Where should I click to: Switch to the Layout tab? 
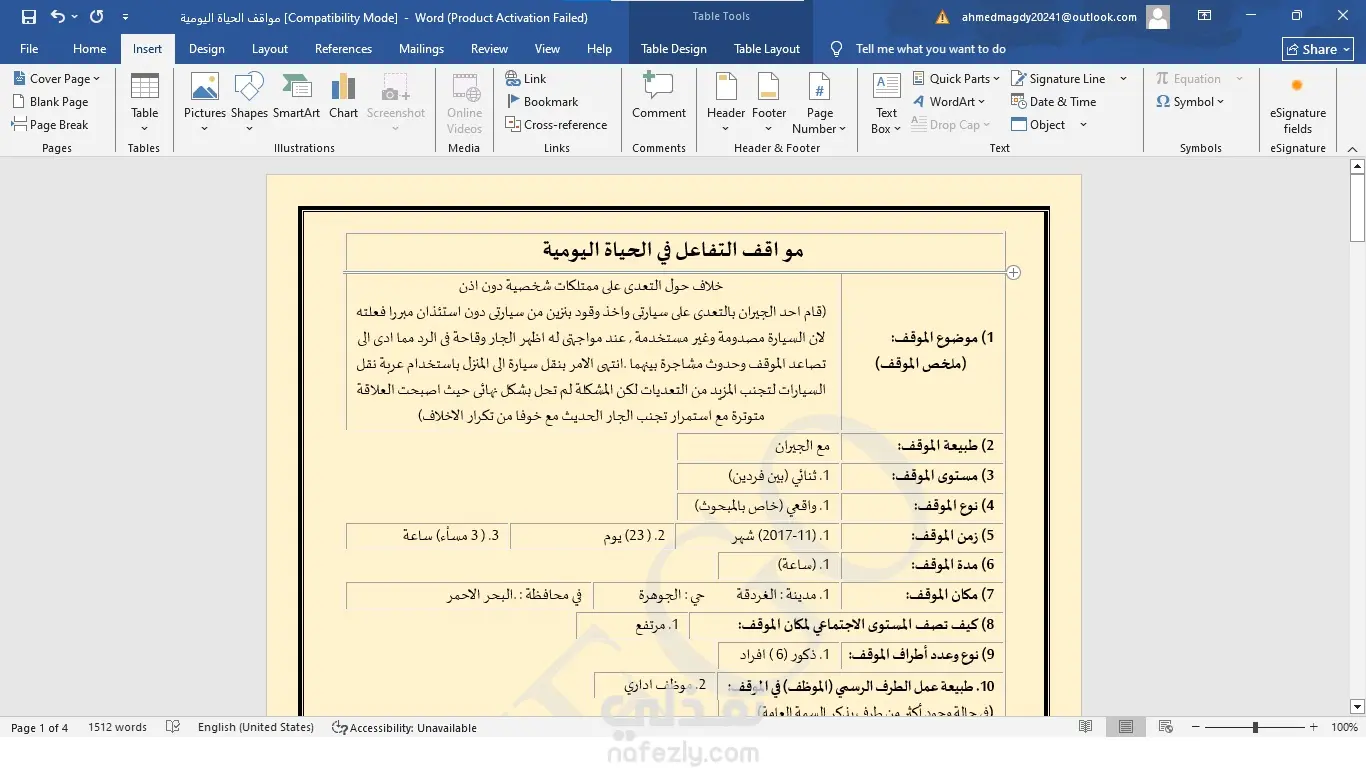pos(270,48)
